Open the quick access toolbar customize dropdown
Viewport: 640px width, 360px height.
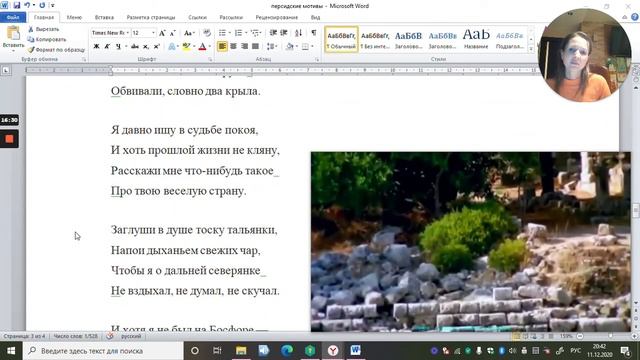(x=52, y=6)
